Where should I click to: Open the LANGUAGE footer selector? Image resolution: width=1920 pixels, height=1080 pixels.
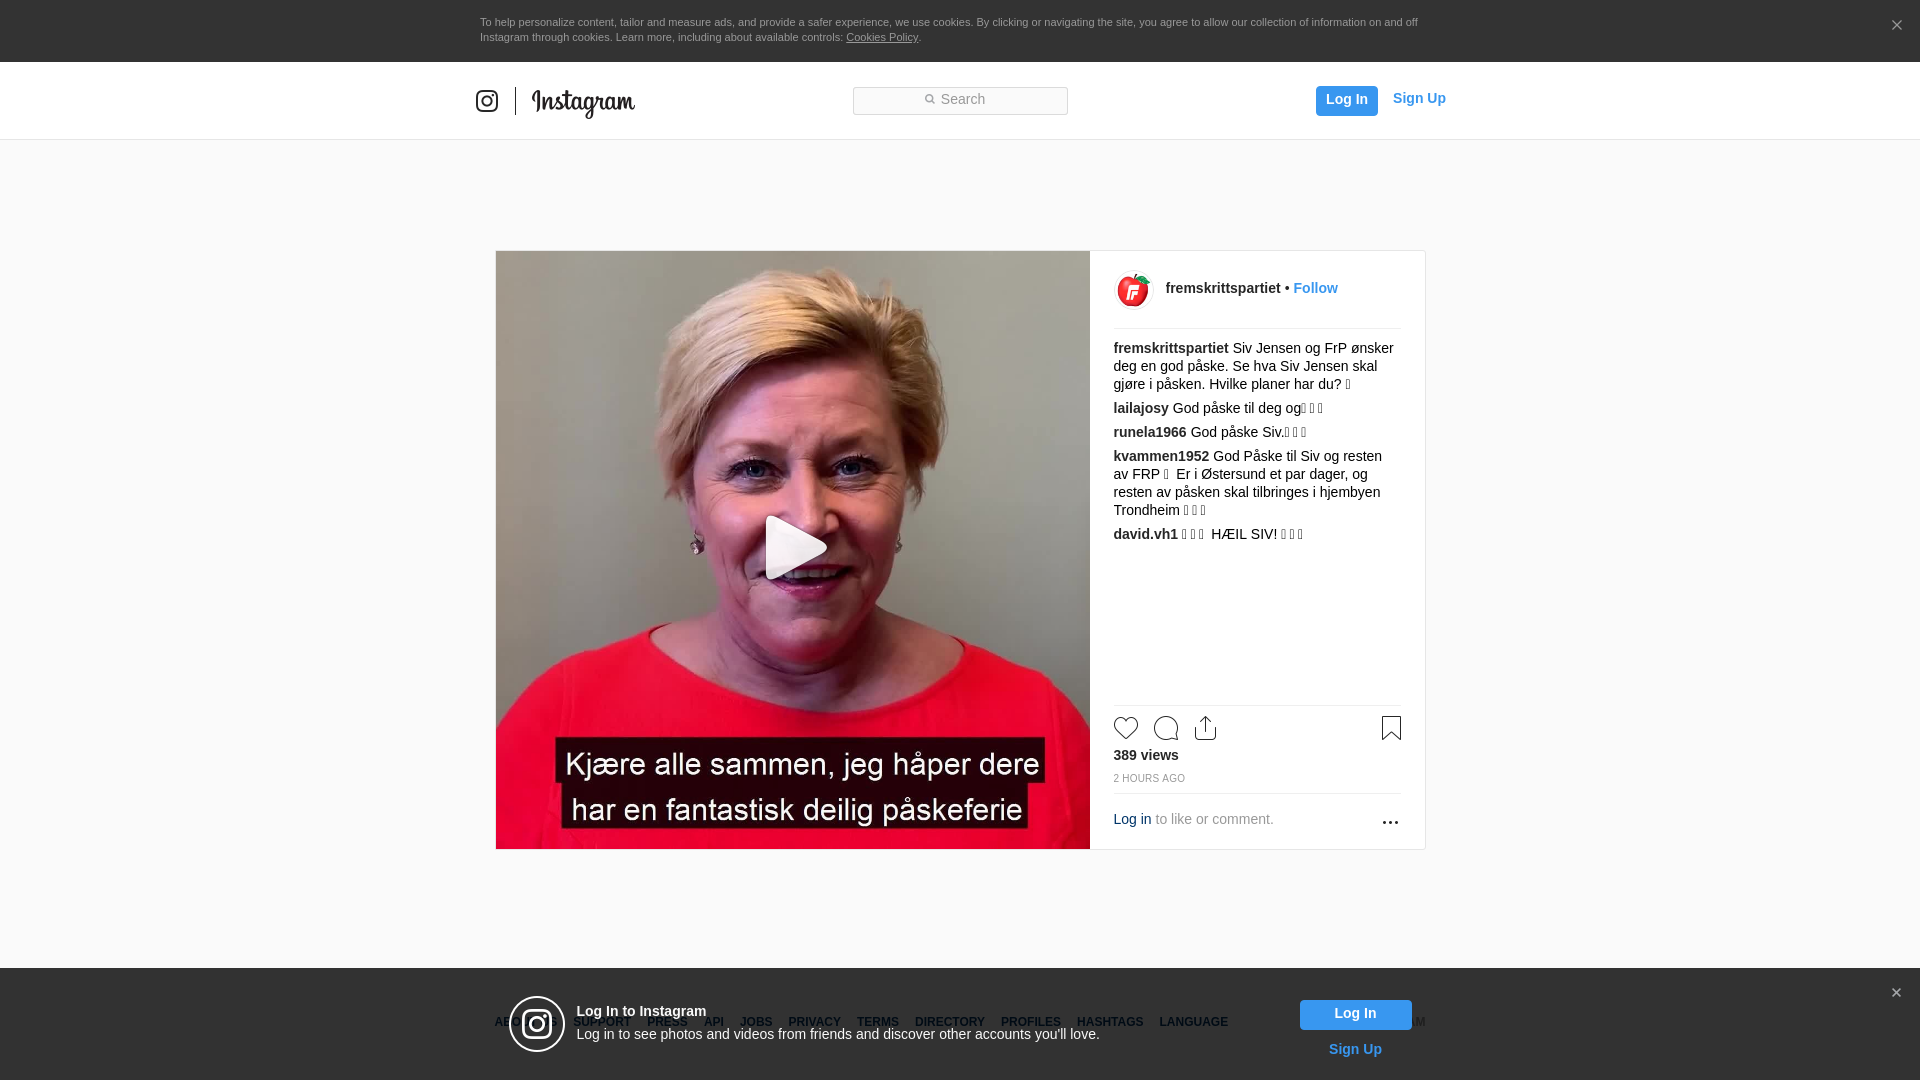1194,1022
